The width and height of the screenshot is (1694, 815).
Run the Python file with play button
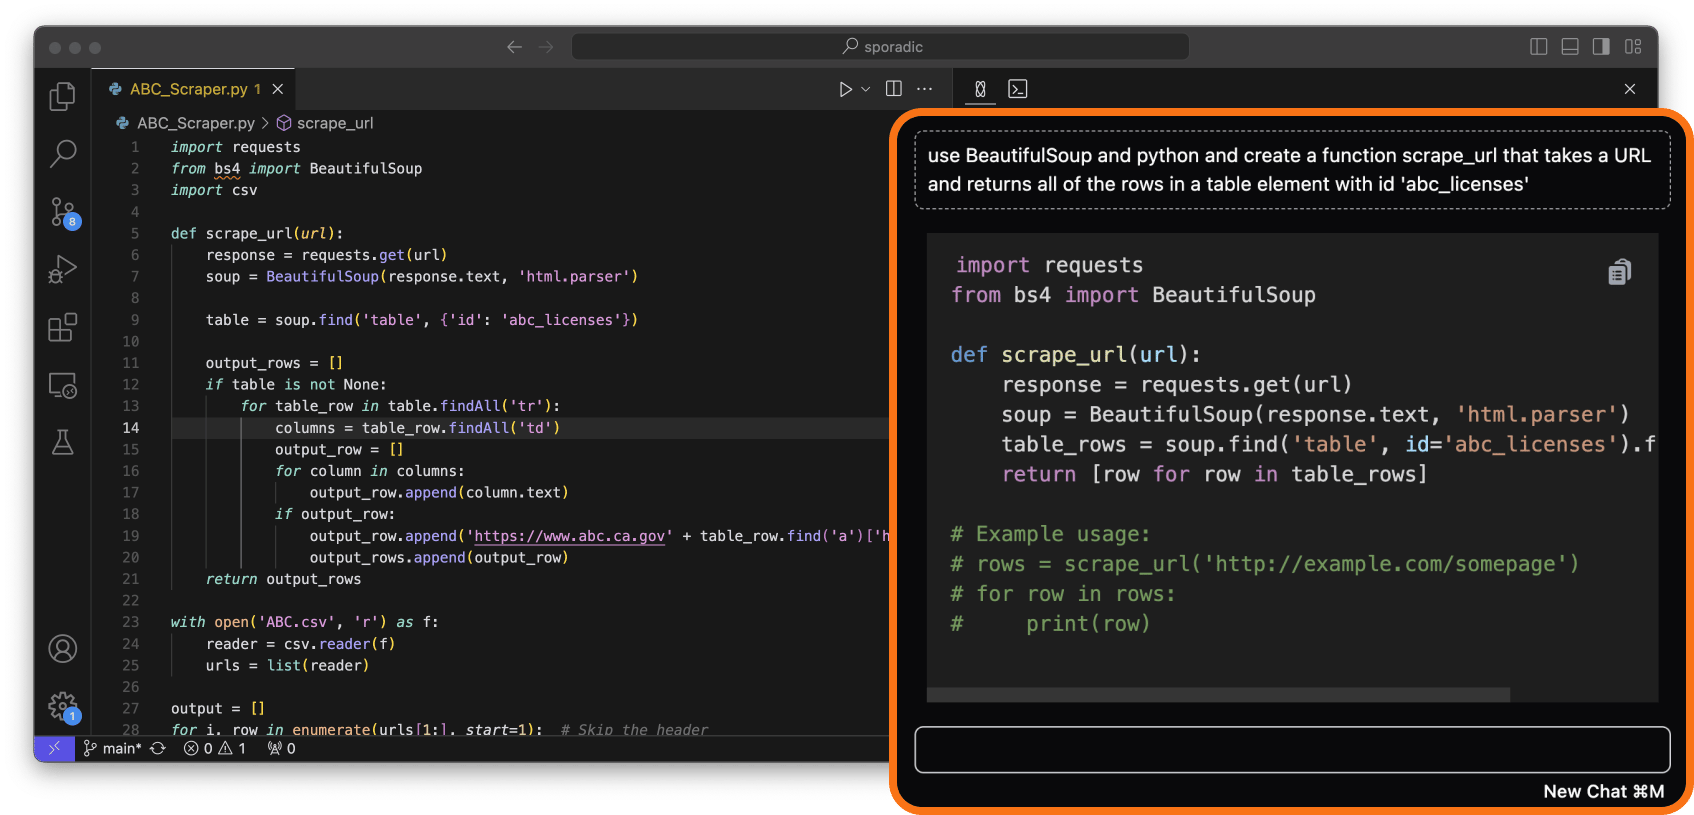pyautogui.click(x=845, y=89)
